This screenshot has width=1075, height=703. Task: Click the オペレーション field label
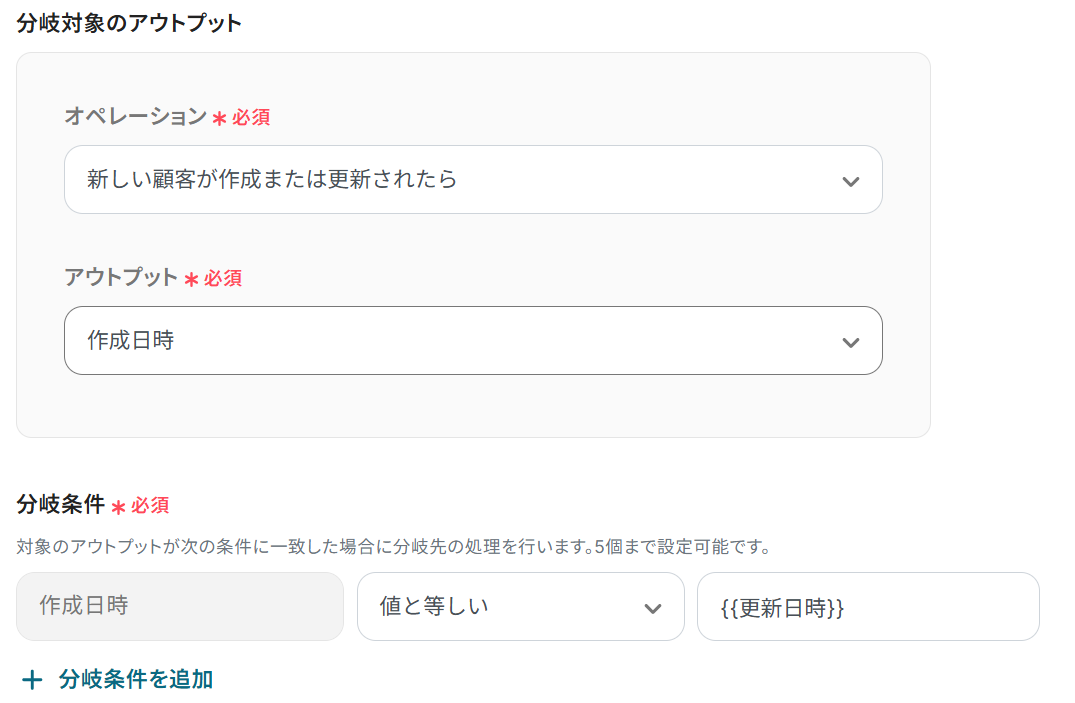(135, 117)
